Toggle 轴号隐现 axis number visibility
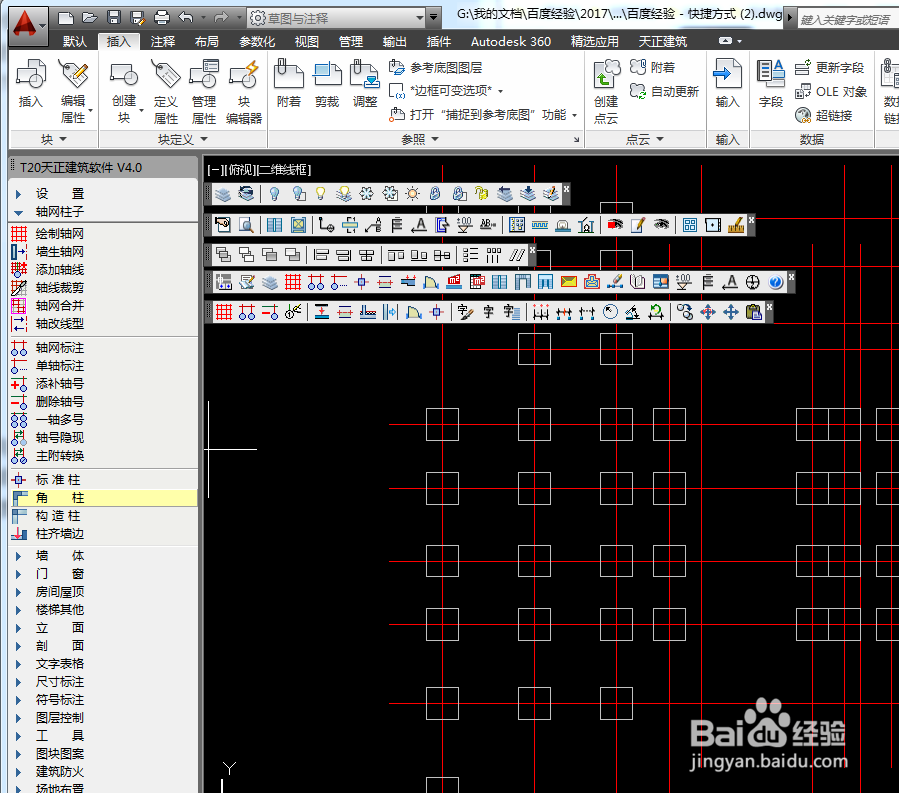Screen dimensions: 899x793 click(59, 438)
